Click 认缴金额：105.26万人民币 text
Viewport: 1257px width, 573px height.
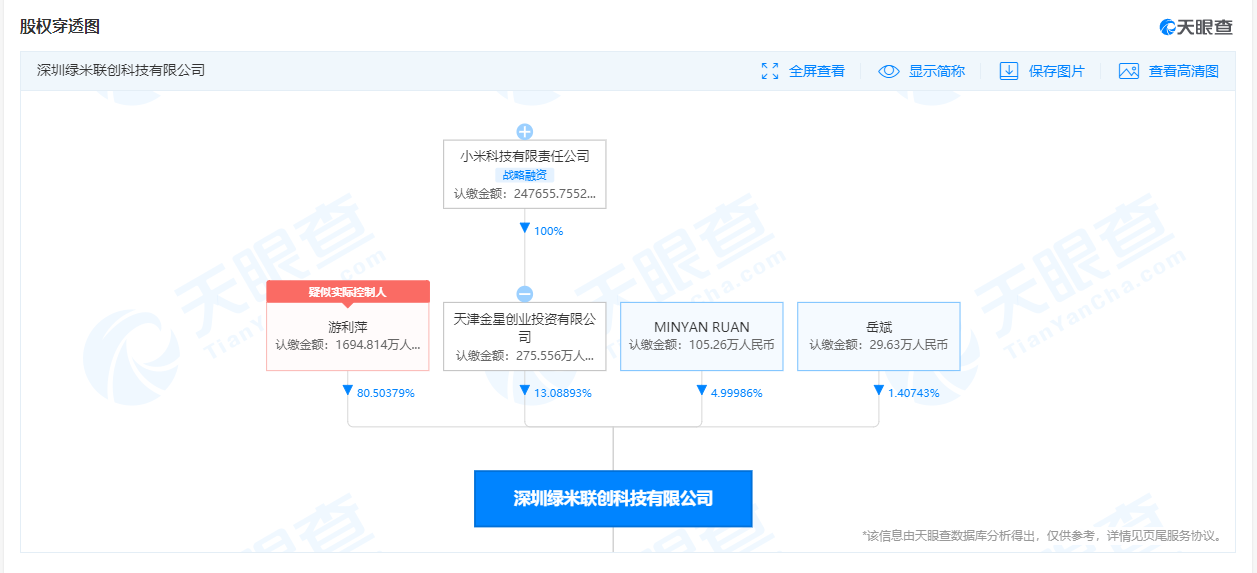(x=701, y=344)
